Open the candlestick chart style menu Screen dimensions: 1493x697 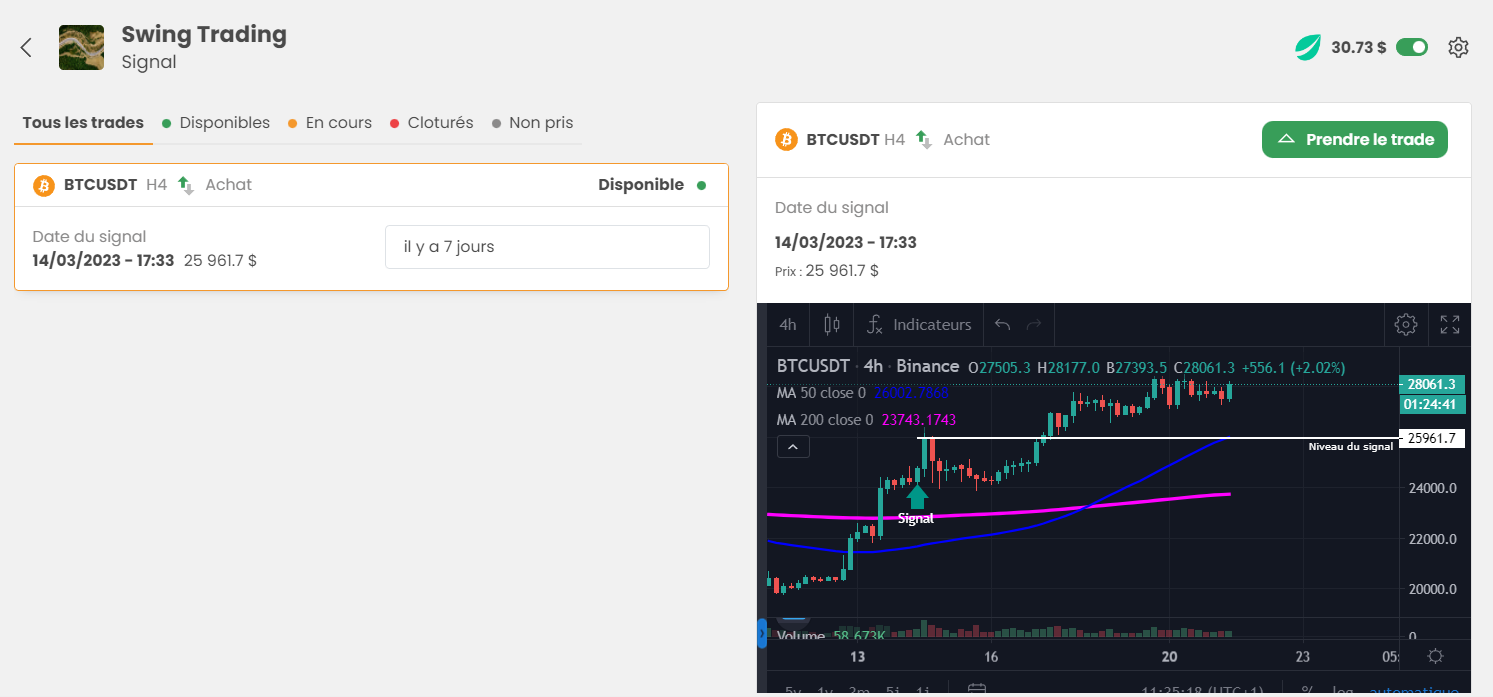click(831, 324)
